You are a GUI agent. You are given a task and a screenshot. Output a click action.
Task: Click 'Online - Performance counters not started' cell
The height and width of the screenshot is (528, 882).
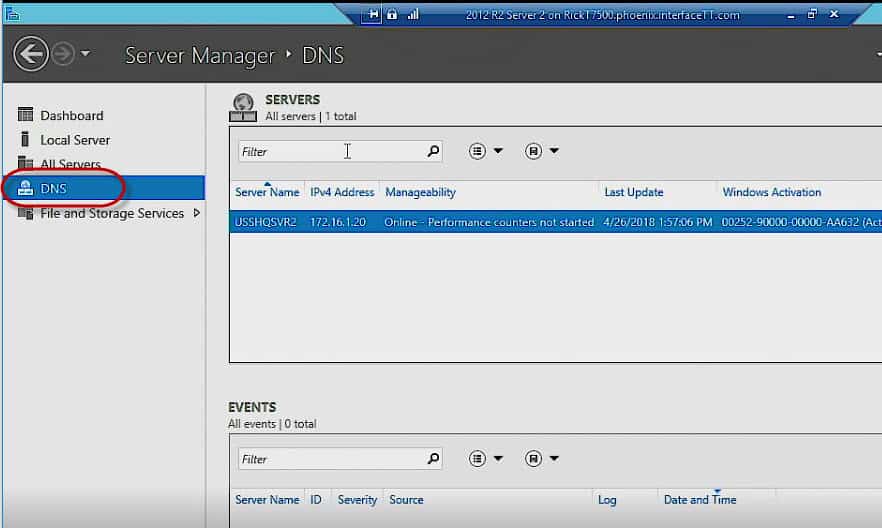coord(489,222)
